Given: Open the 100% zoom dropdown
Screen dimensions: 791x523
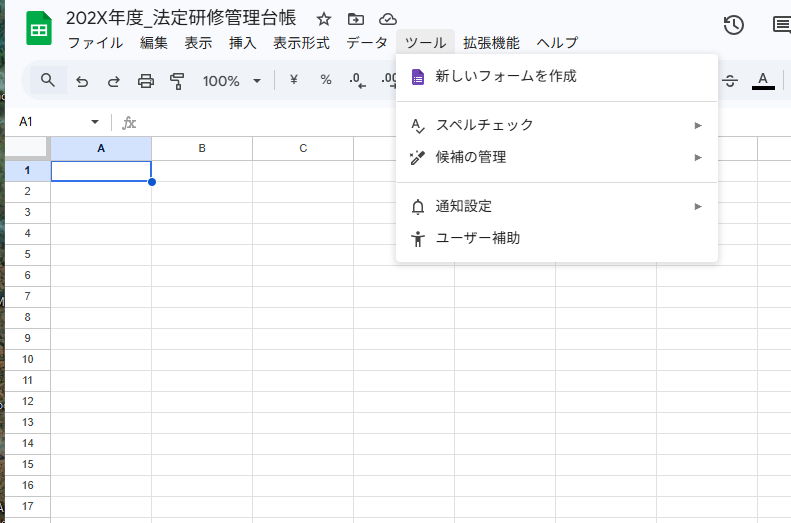Looking at the screenshot, I should 232,81.
